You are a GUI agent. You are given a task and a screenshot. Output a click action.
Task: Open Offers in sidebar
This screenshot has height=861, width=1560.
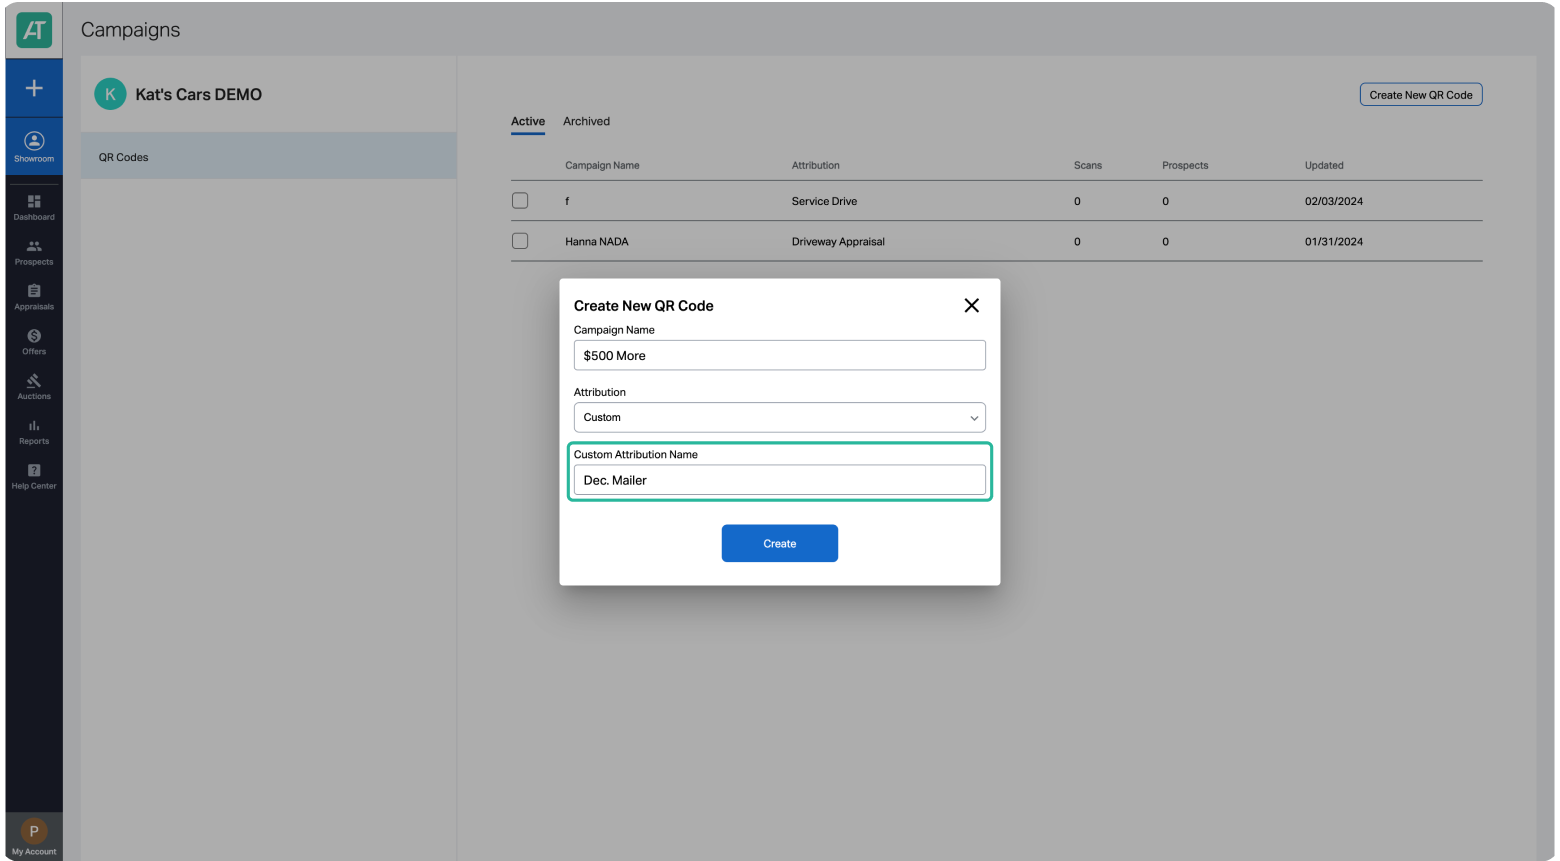34,342
